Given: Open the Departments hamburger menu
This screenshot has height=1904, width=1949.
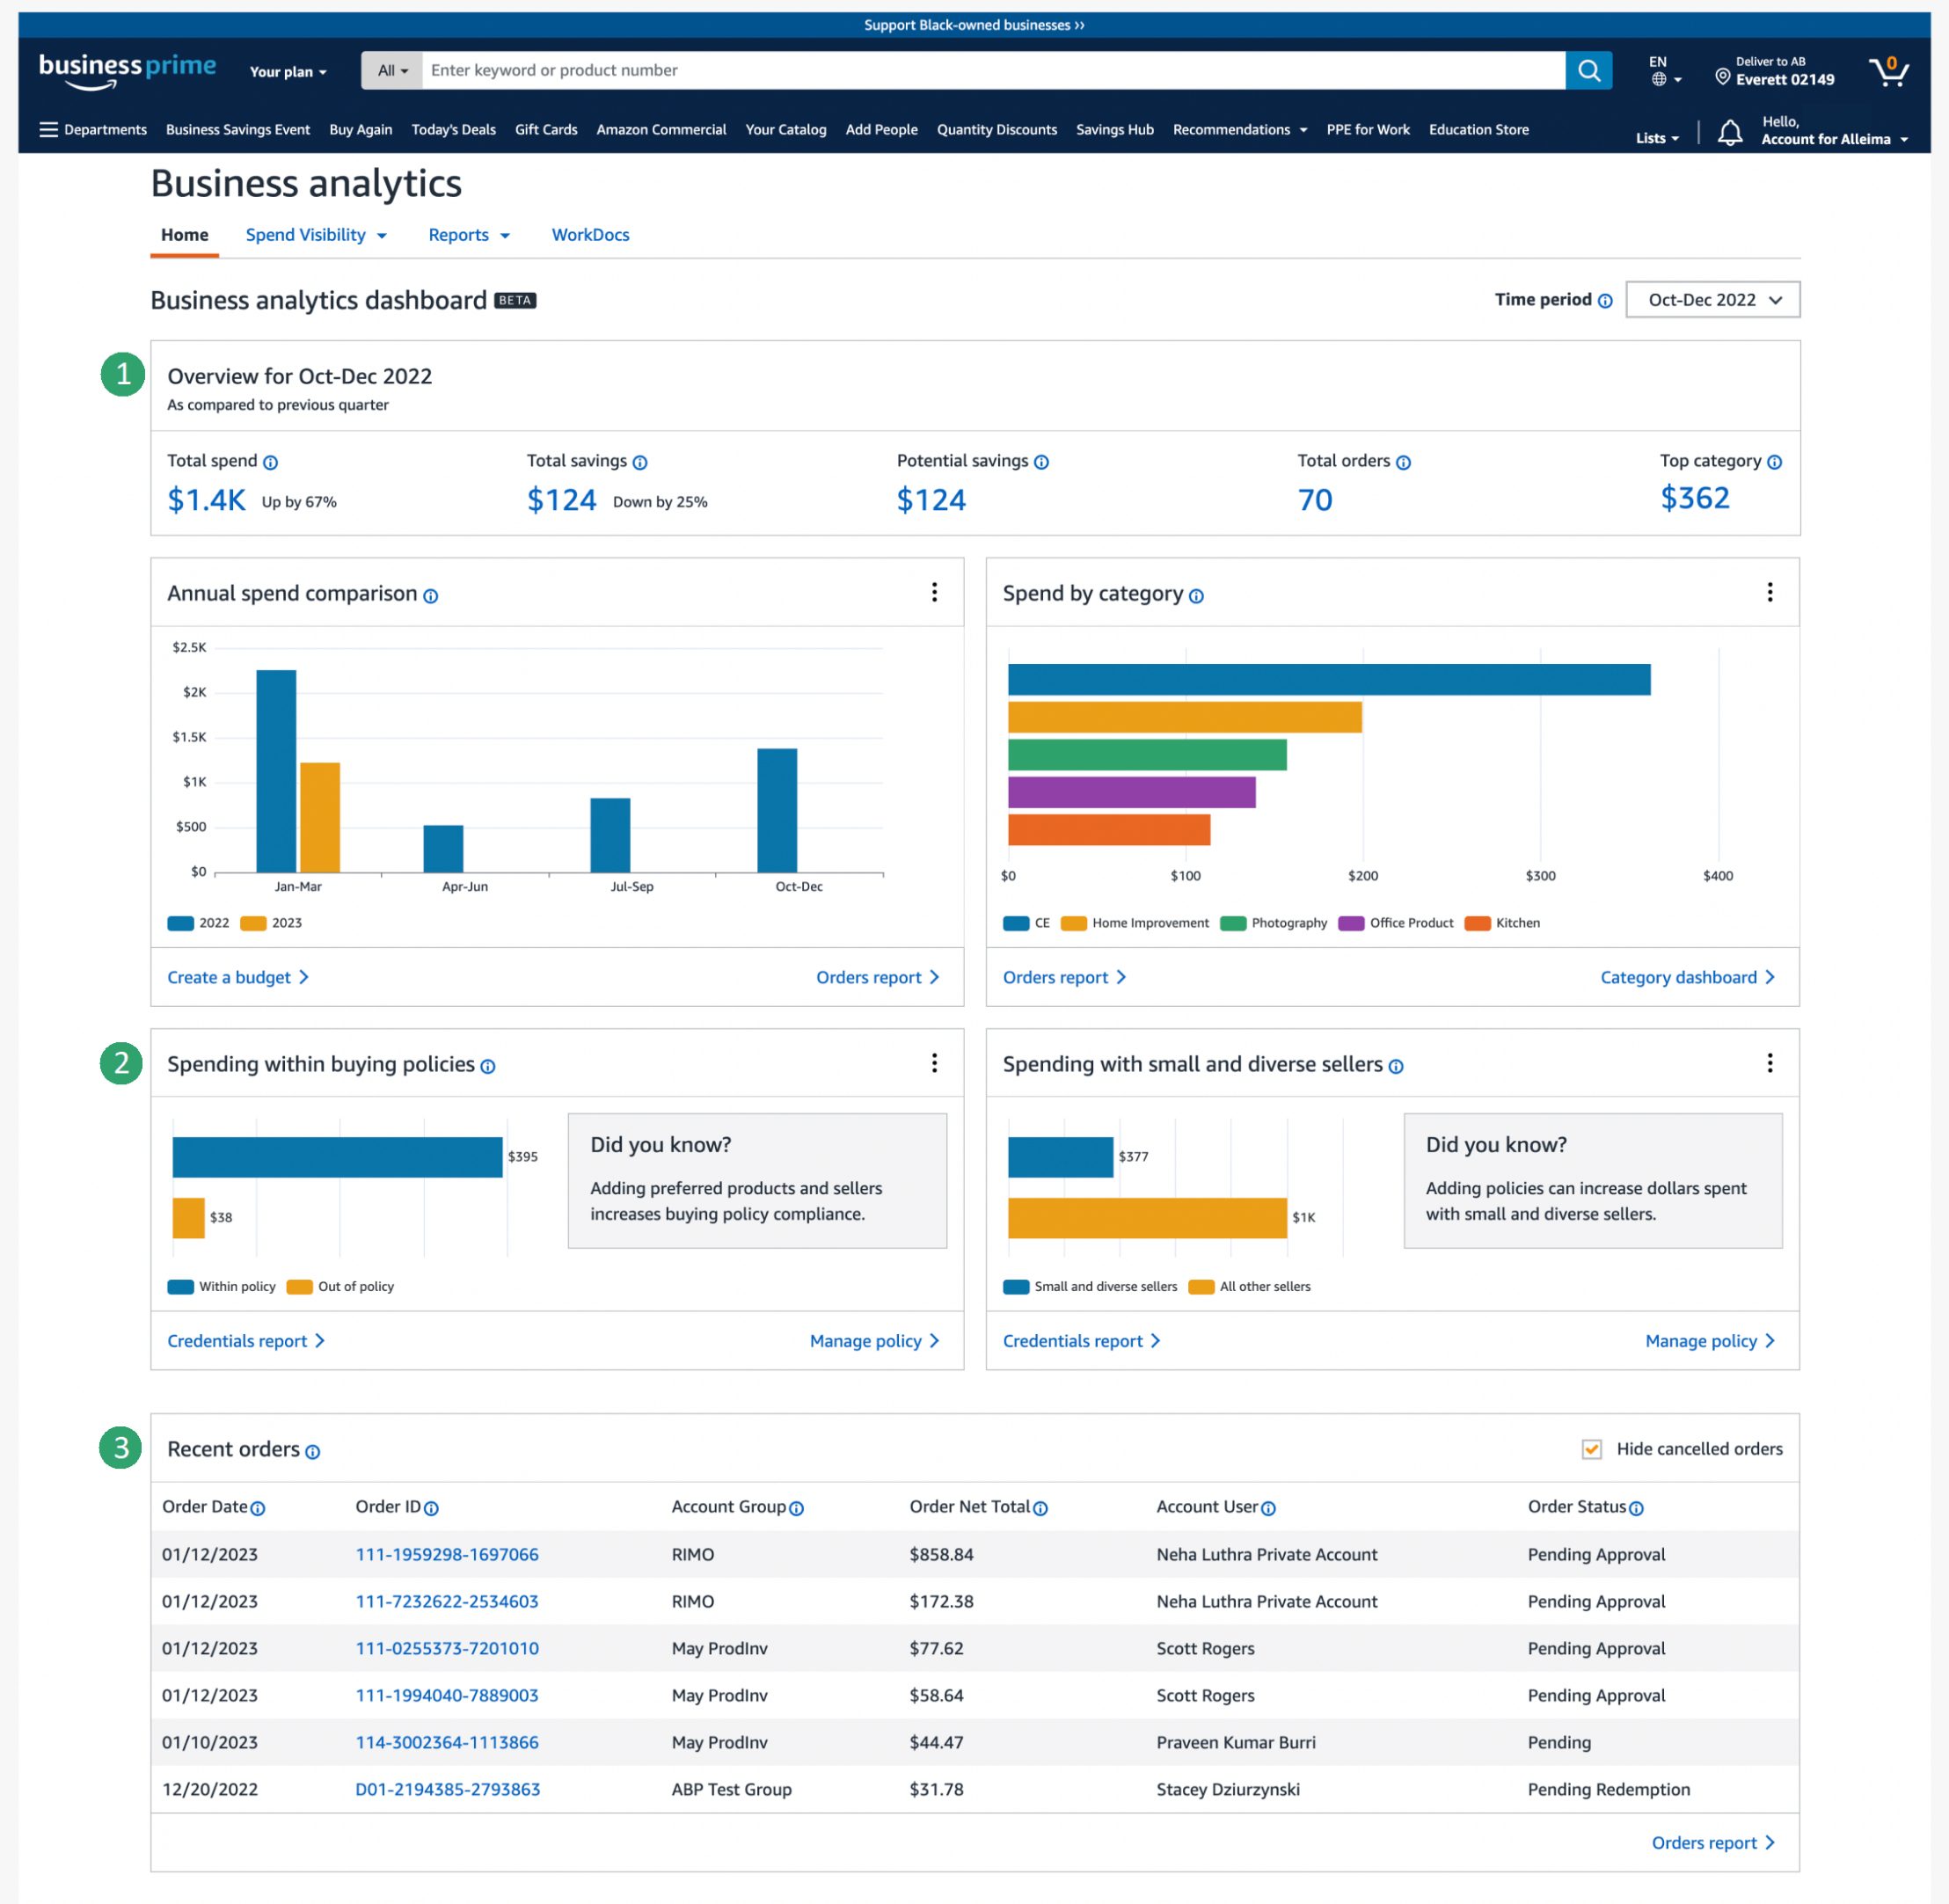Looking at the screenshot, I should coord(92,130).
